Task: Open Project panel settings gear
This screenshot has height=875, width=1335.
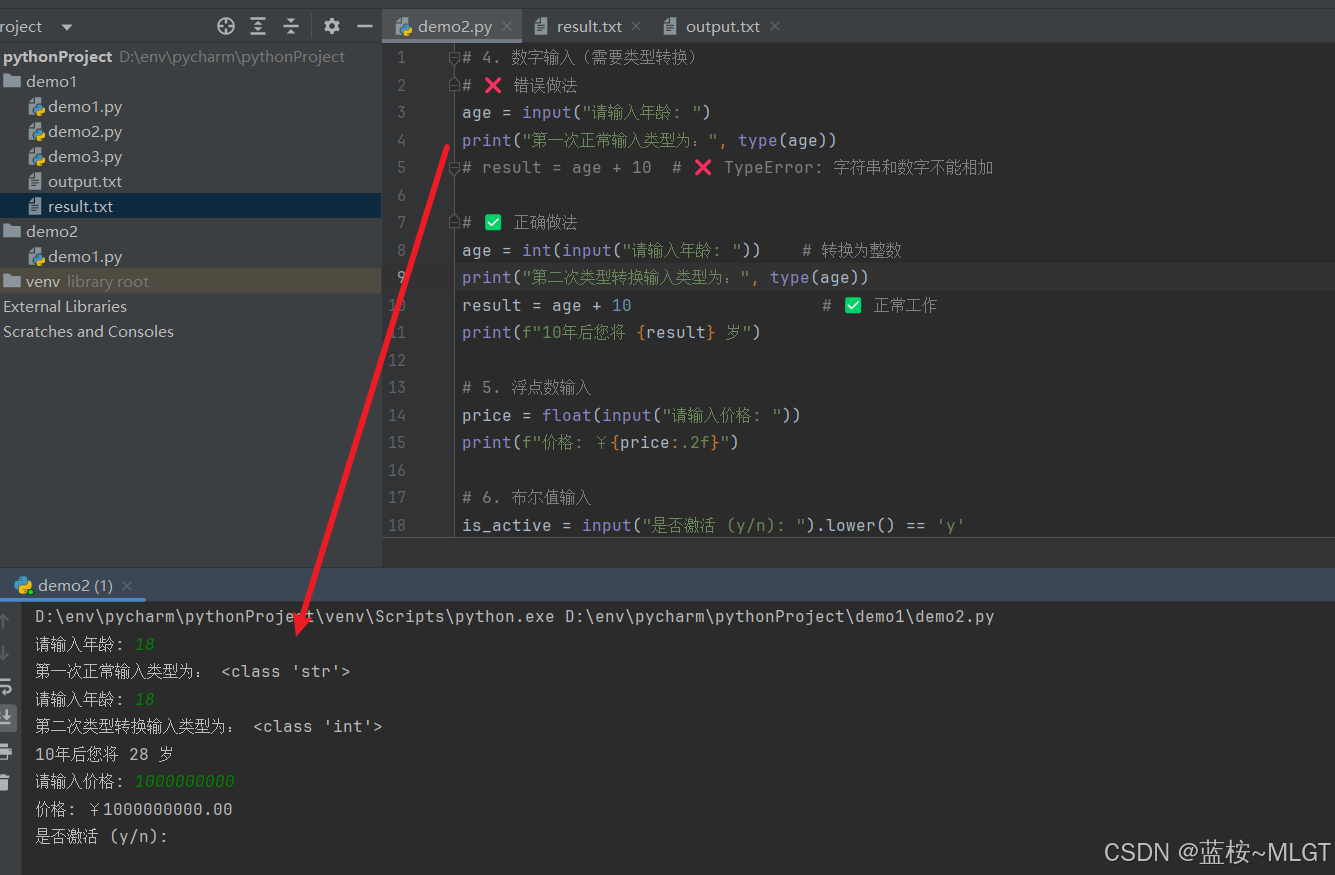Action: tap(332, 27)
